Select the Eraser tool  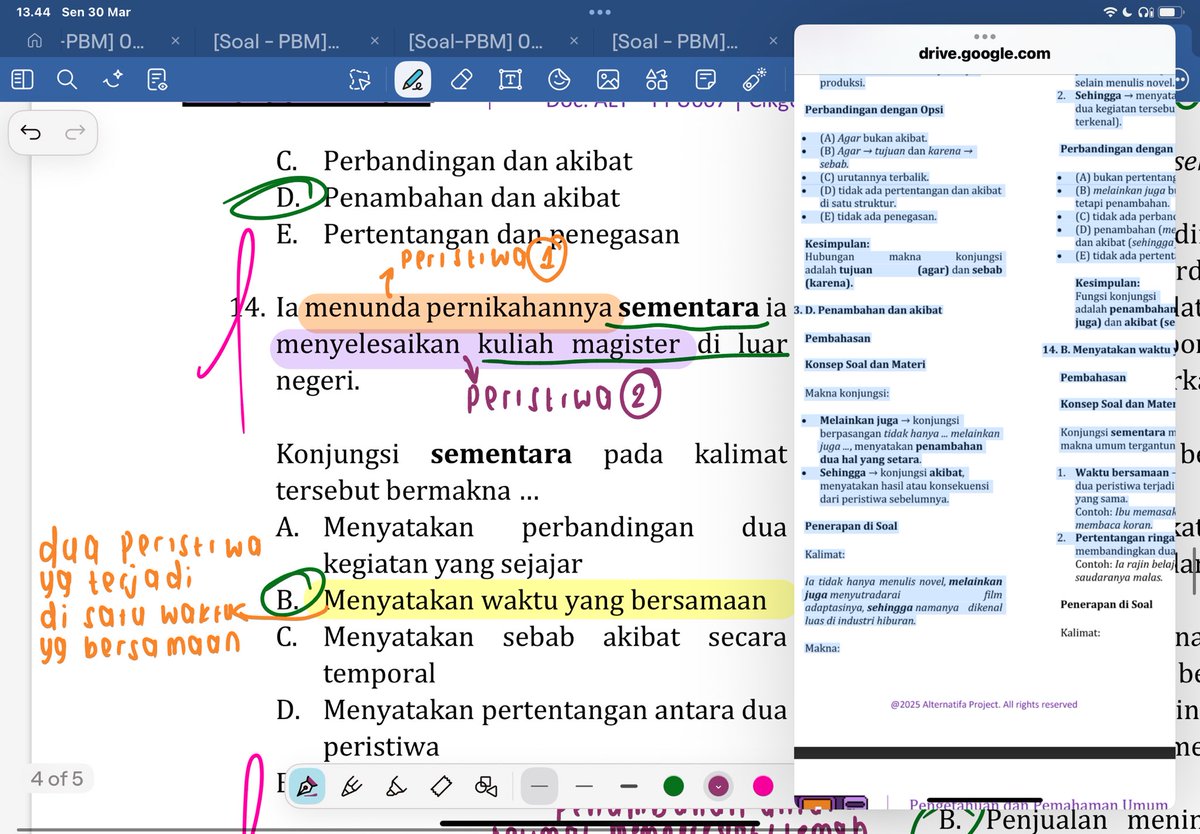click(461, 80)
